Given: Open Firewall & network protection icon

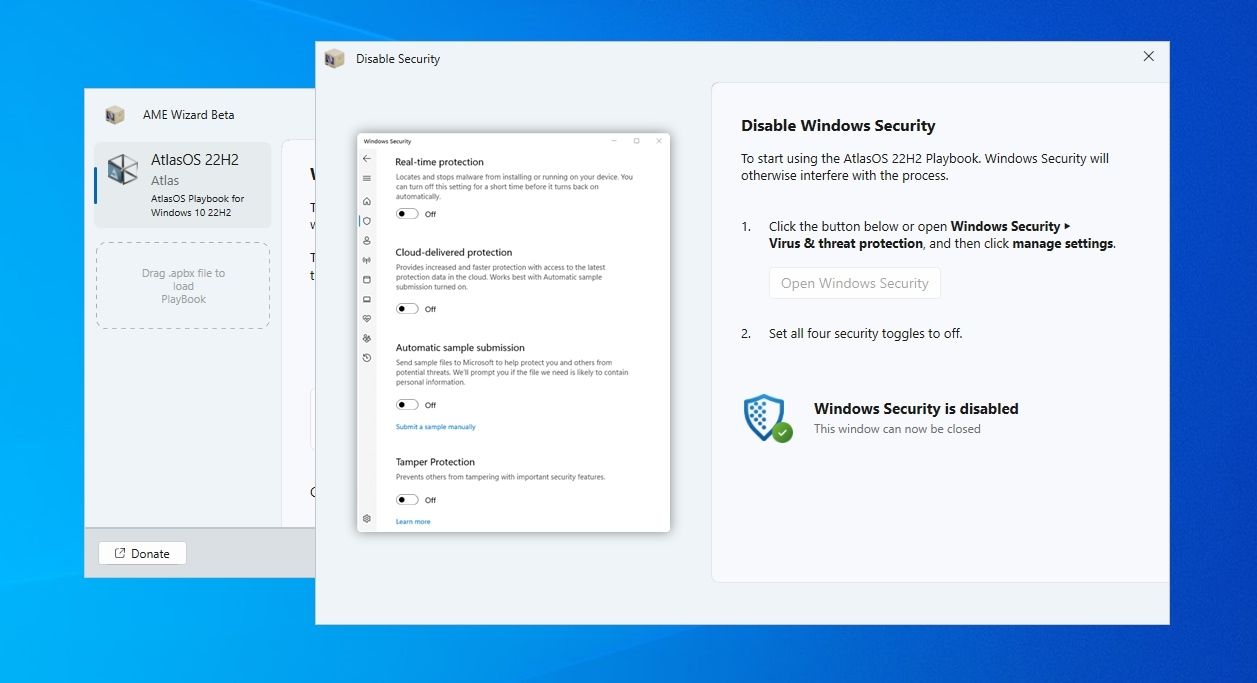Looking at the screenshot, I should point(367,260).
